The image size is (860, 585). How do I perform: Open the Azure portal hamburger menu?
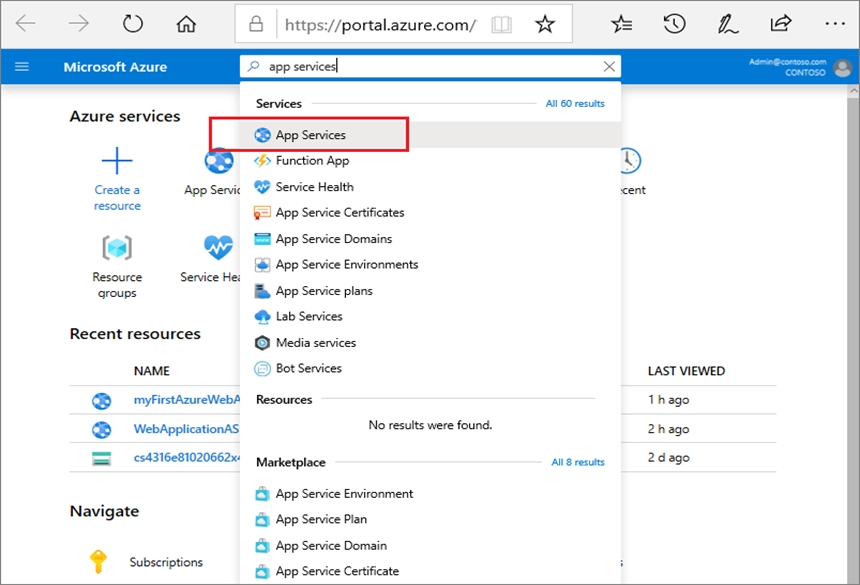[x=22, y=67]
